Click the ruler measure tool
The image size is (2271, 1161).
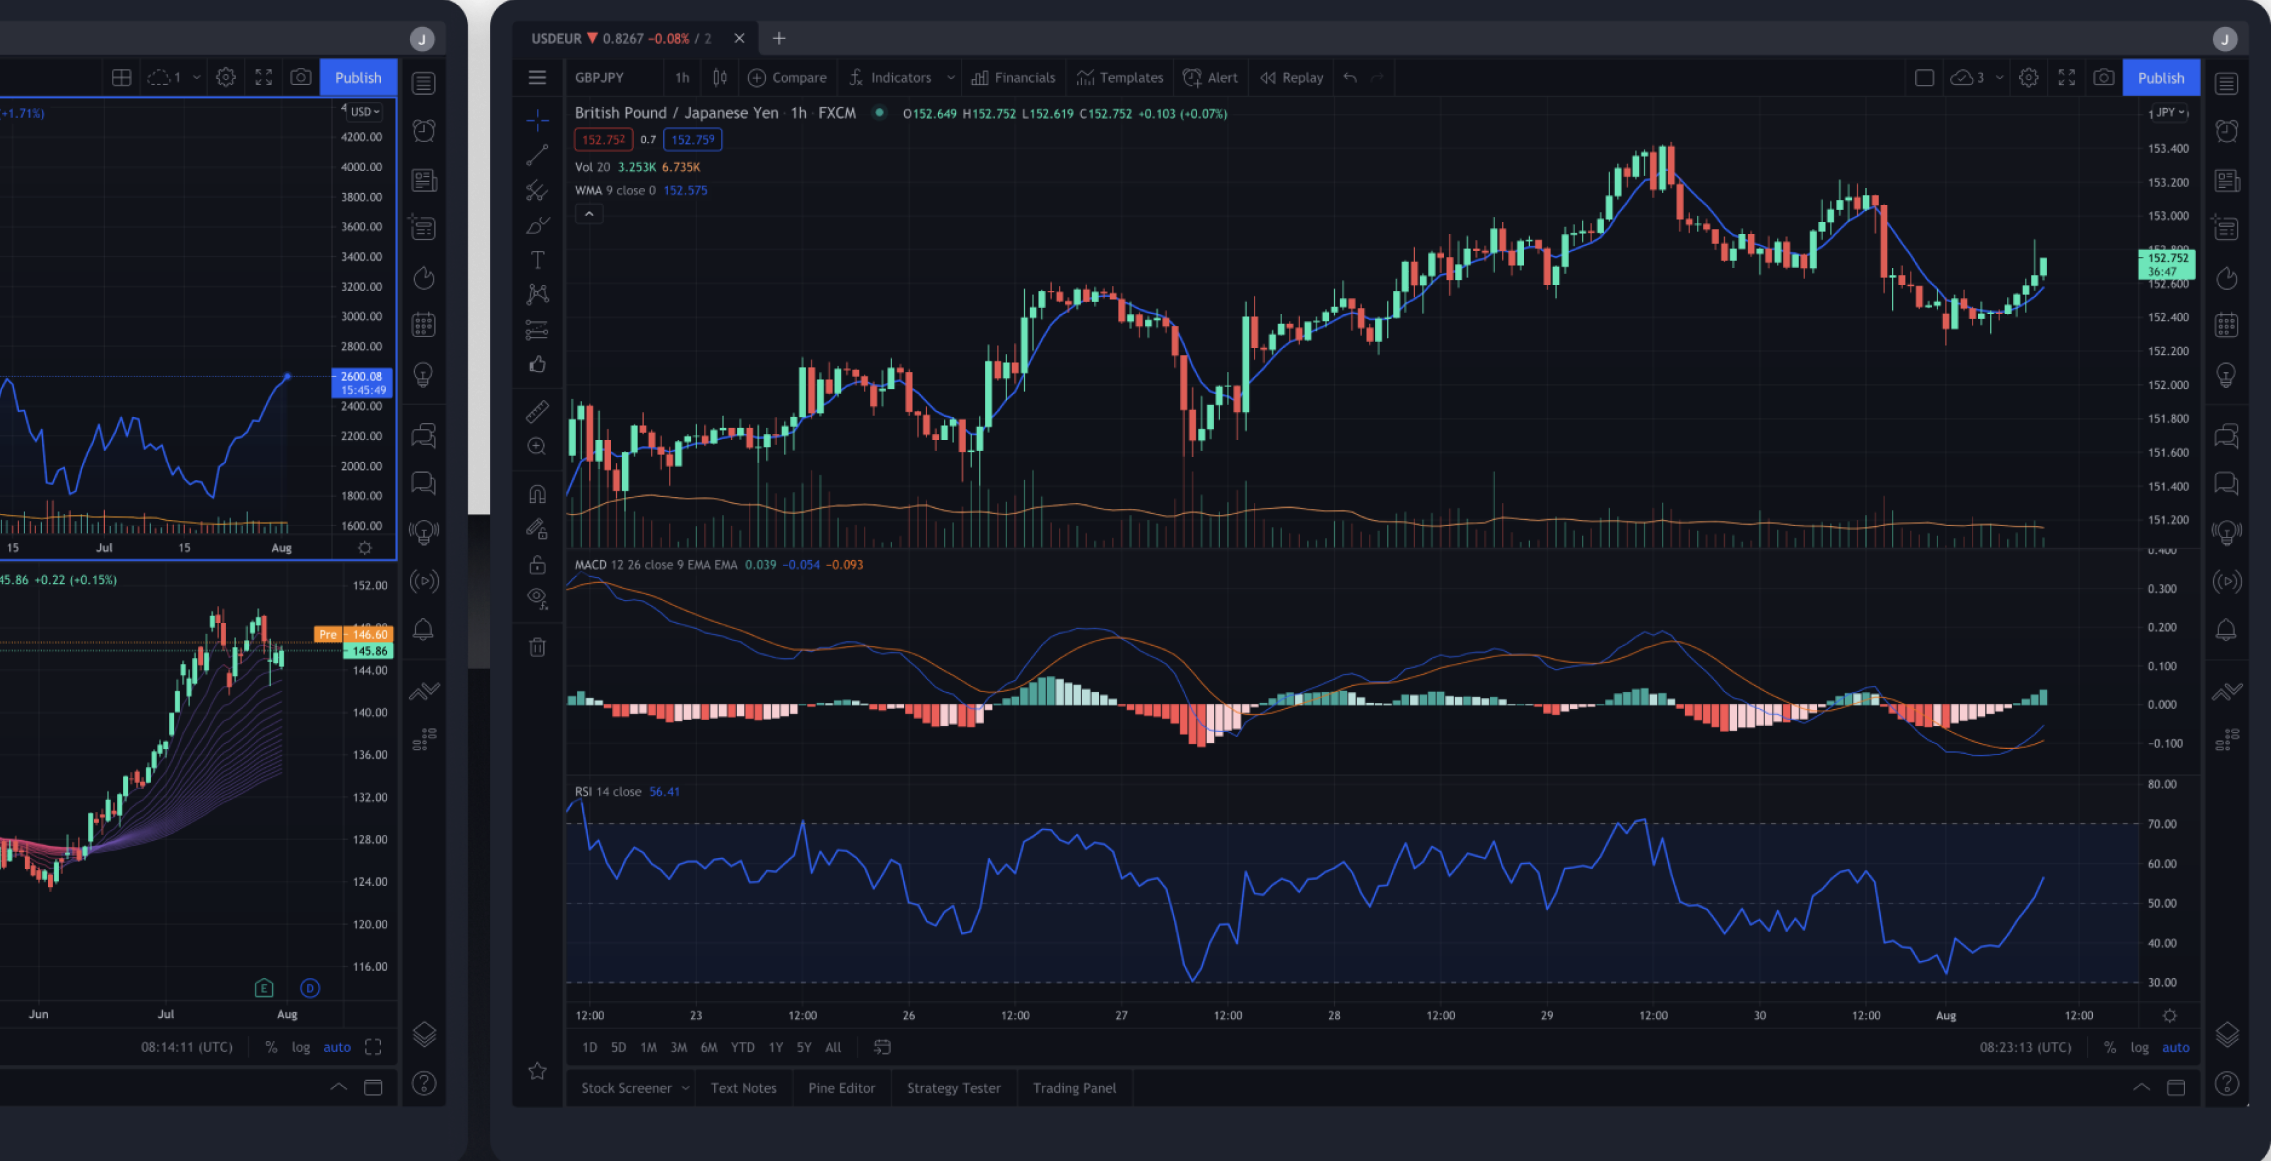[537, 411]
